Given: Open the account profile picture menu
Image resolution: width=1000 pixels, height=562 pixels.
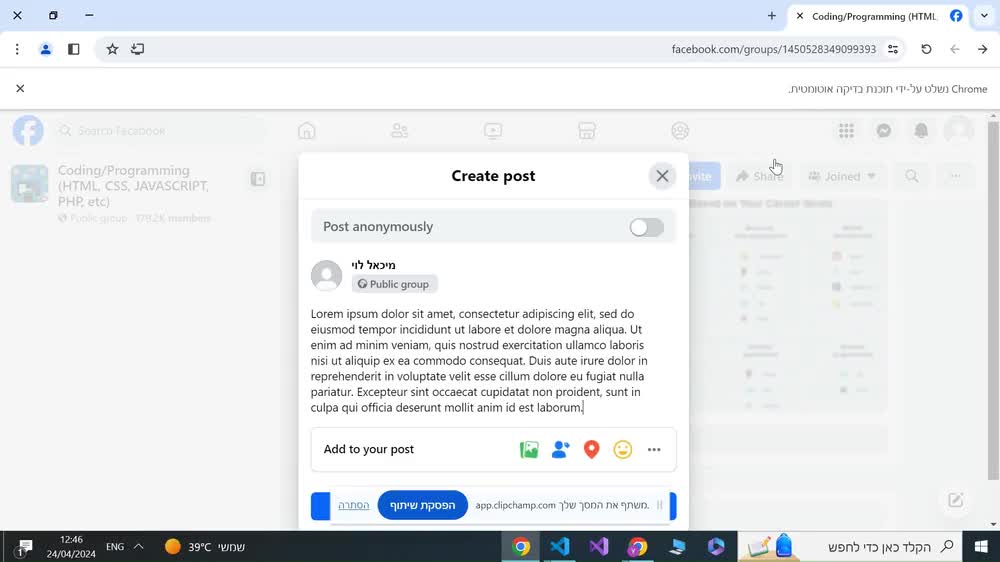Looking at the screenshot, I should pyautogui.click(x=959, y=131).
